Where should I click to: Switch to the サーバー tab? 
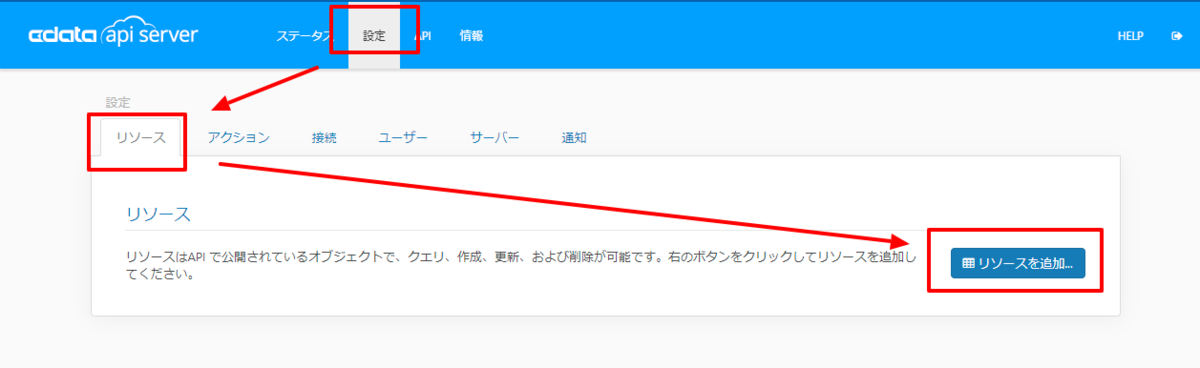495,138
